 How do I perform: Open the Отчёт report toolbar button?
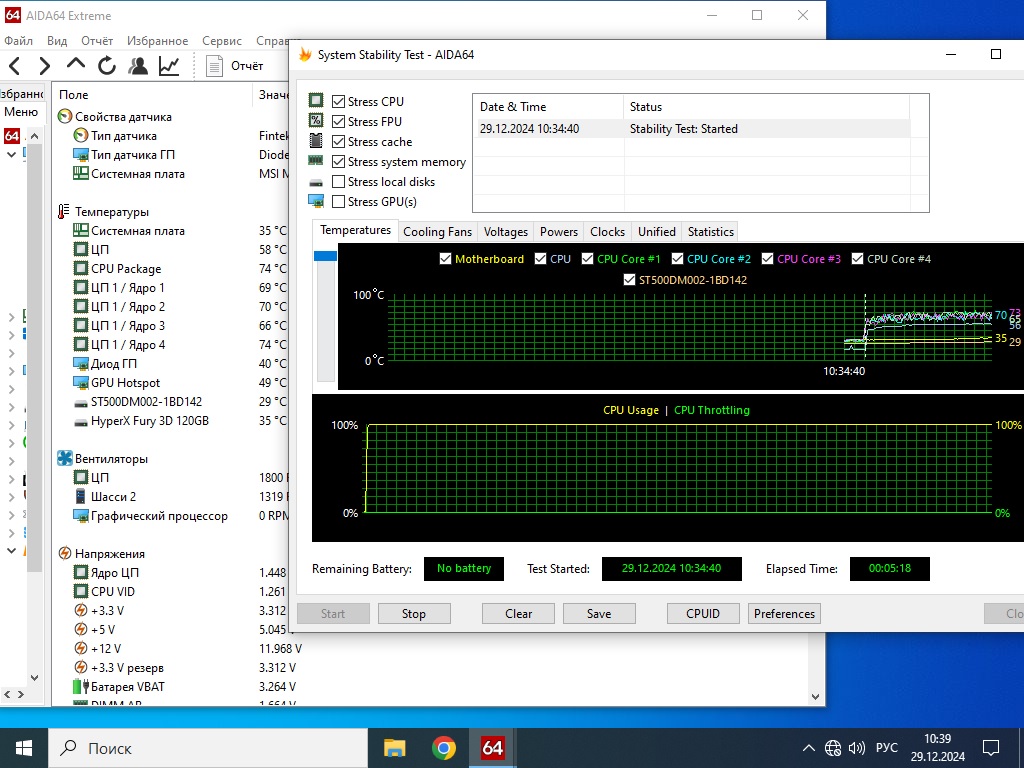[x=235, y=66]
